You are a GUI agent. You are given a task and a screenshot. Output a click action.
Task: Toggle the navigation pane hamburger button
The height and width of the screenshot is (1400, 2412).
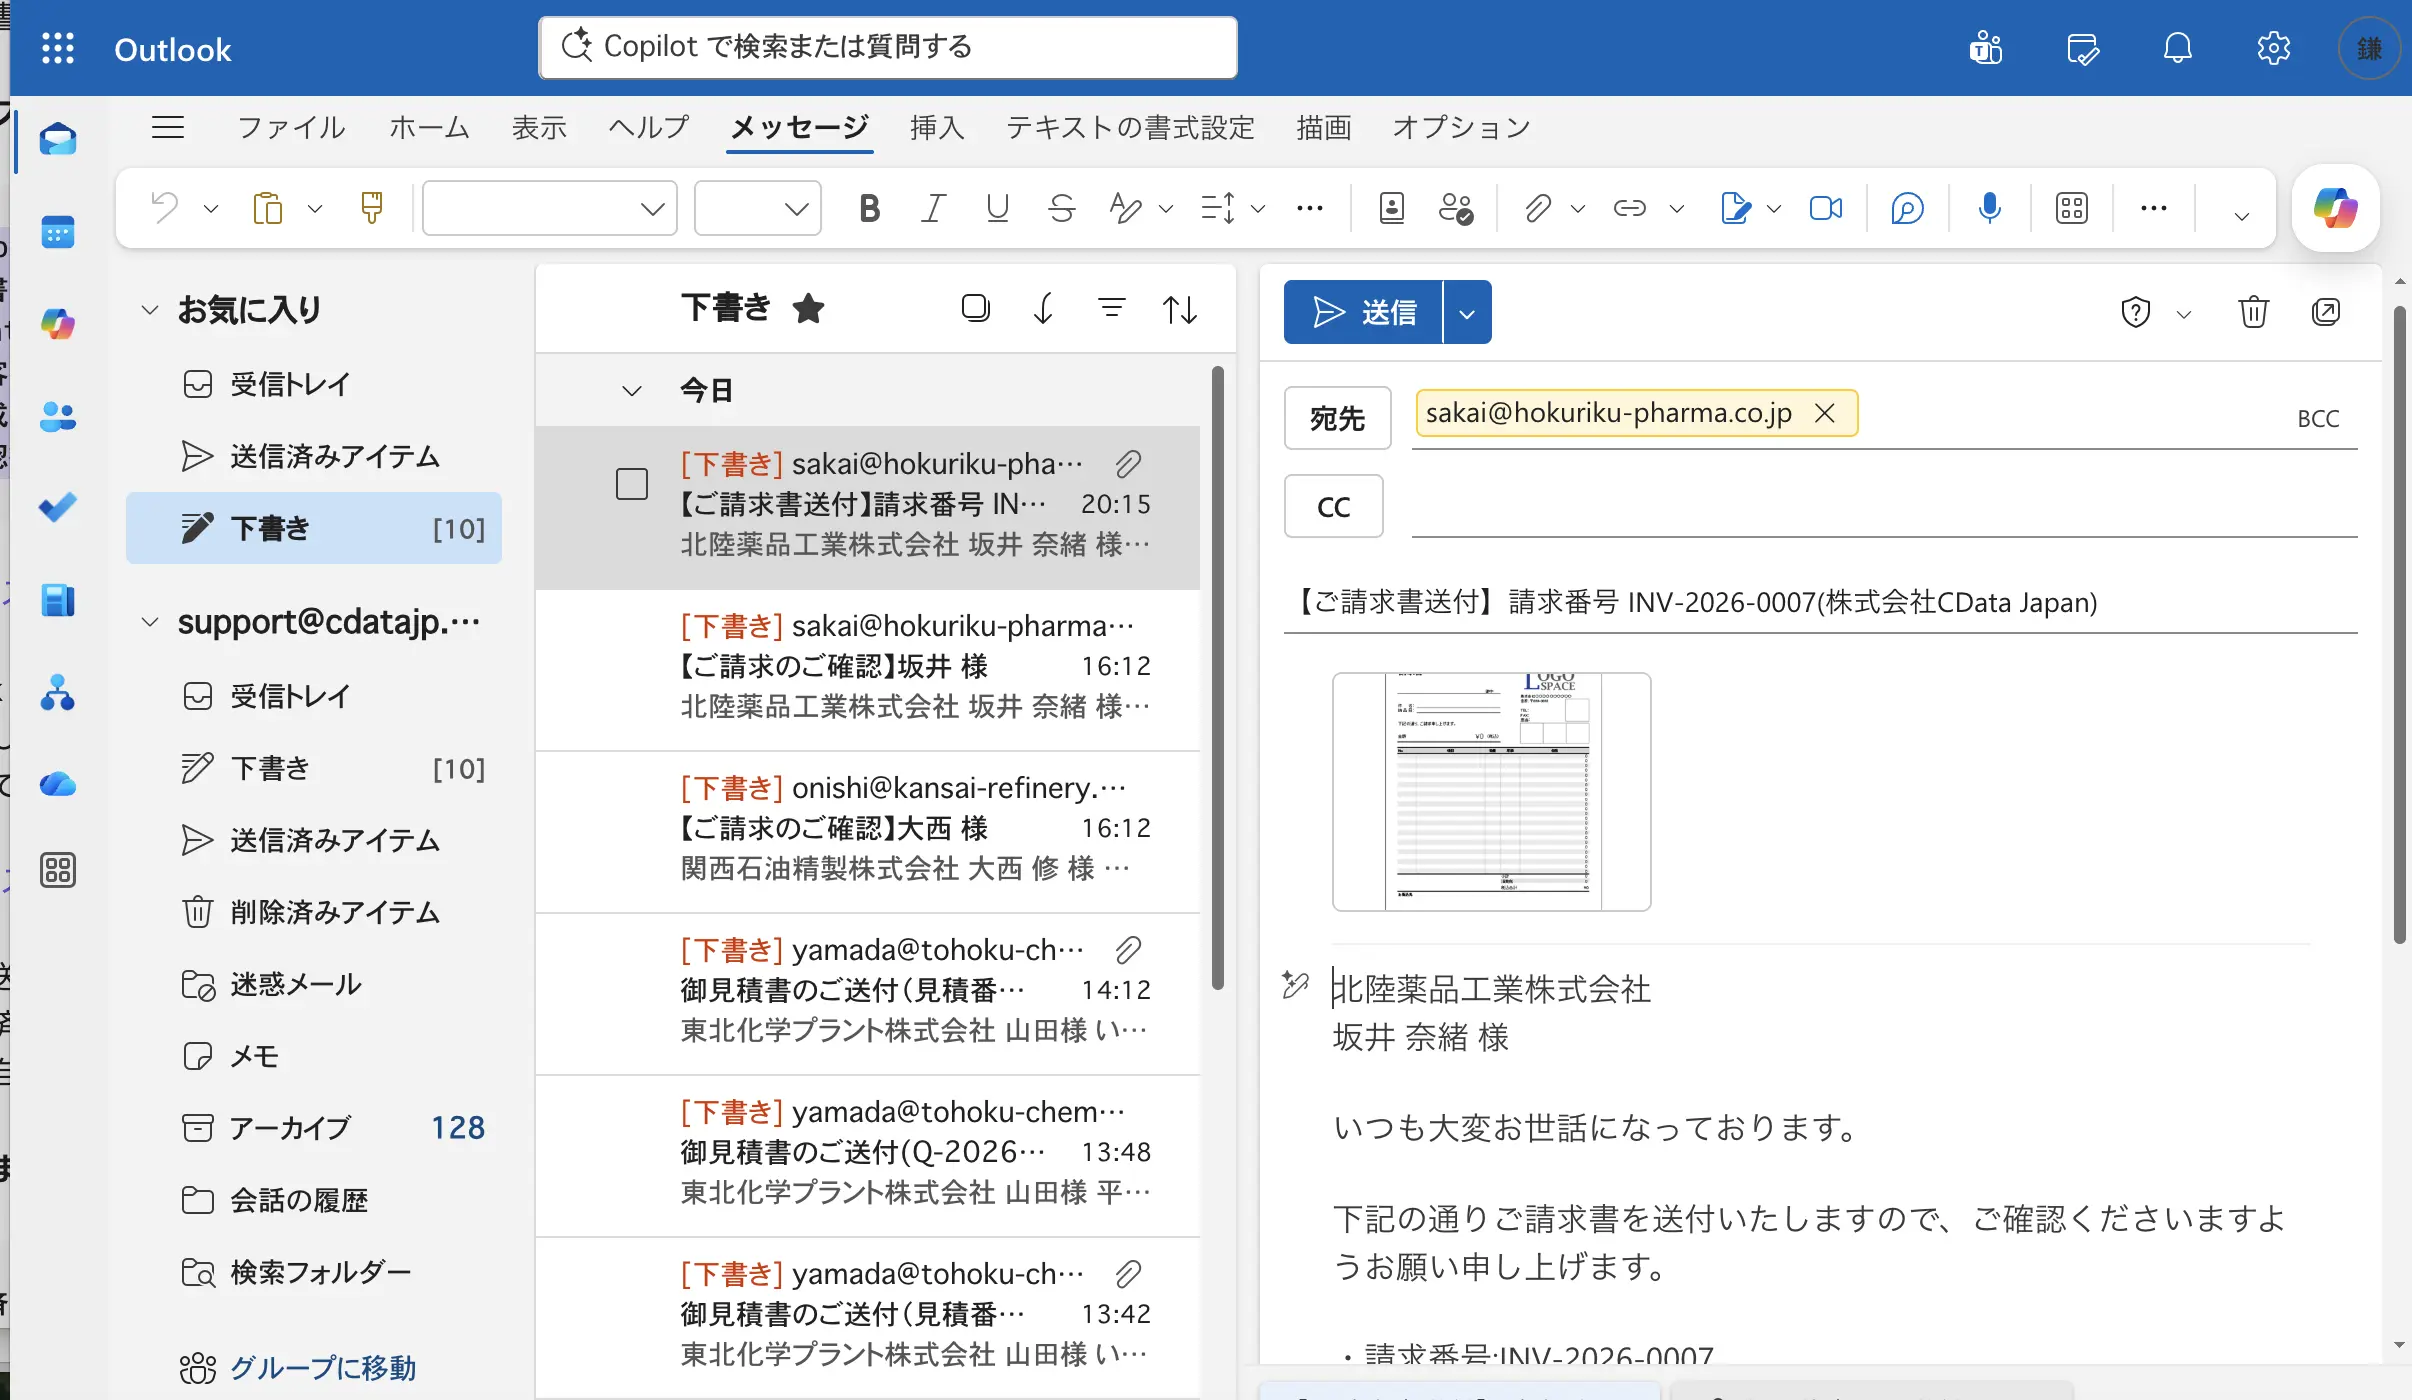[x=168, y=127]
